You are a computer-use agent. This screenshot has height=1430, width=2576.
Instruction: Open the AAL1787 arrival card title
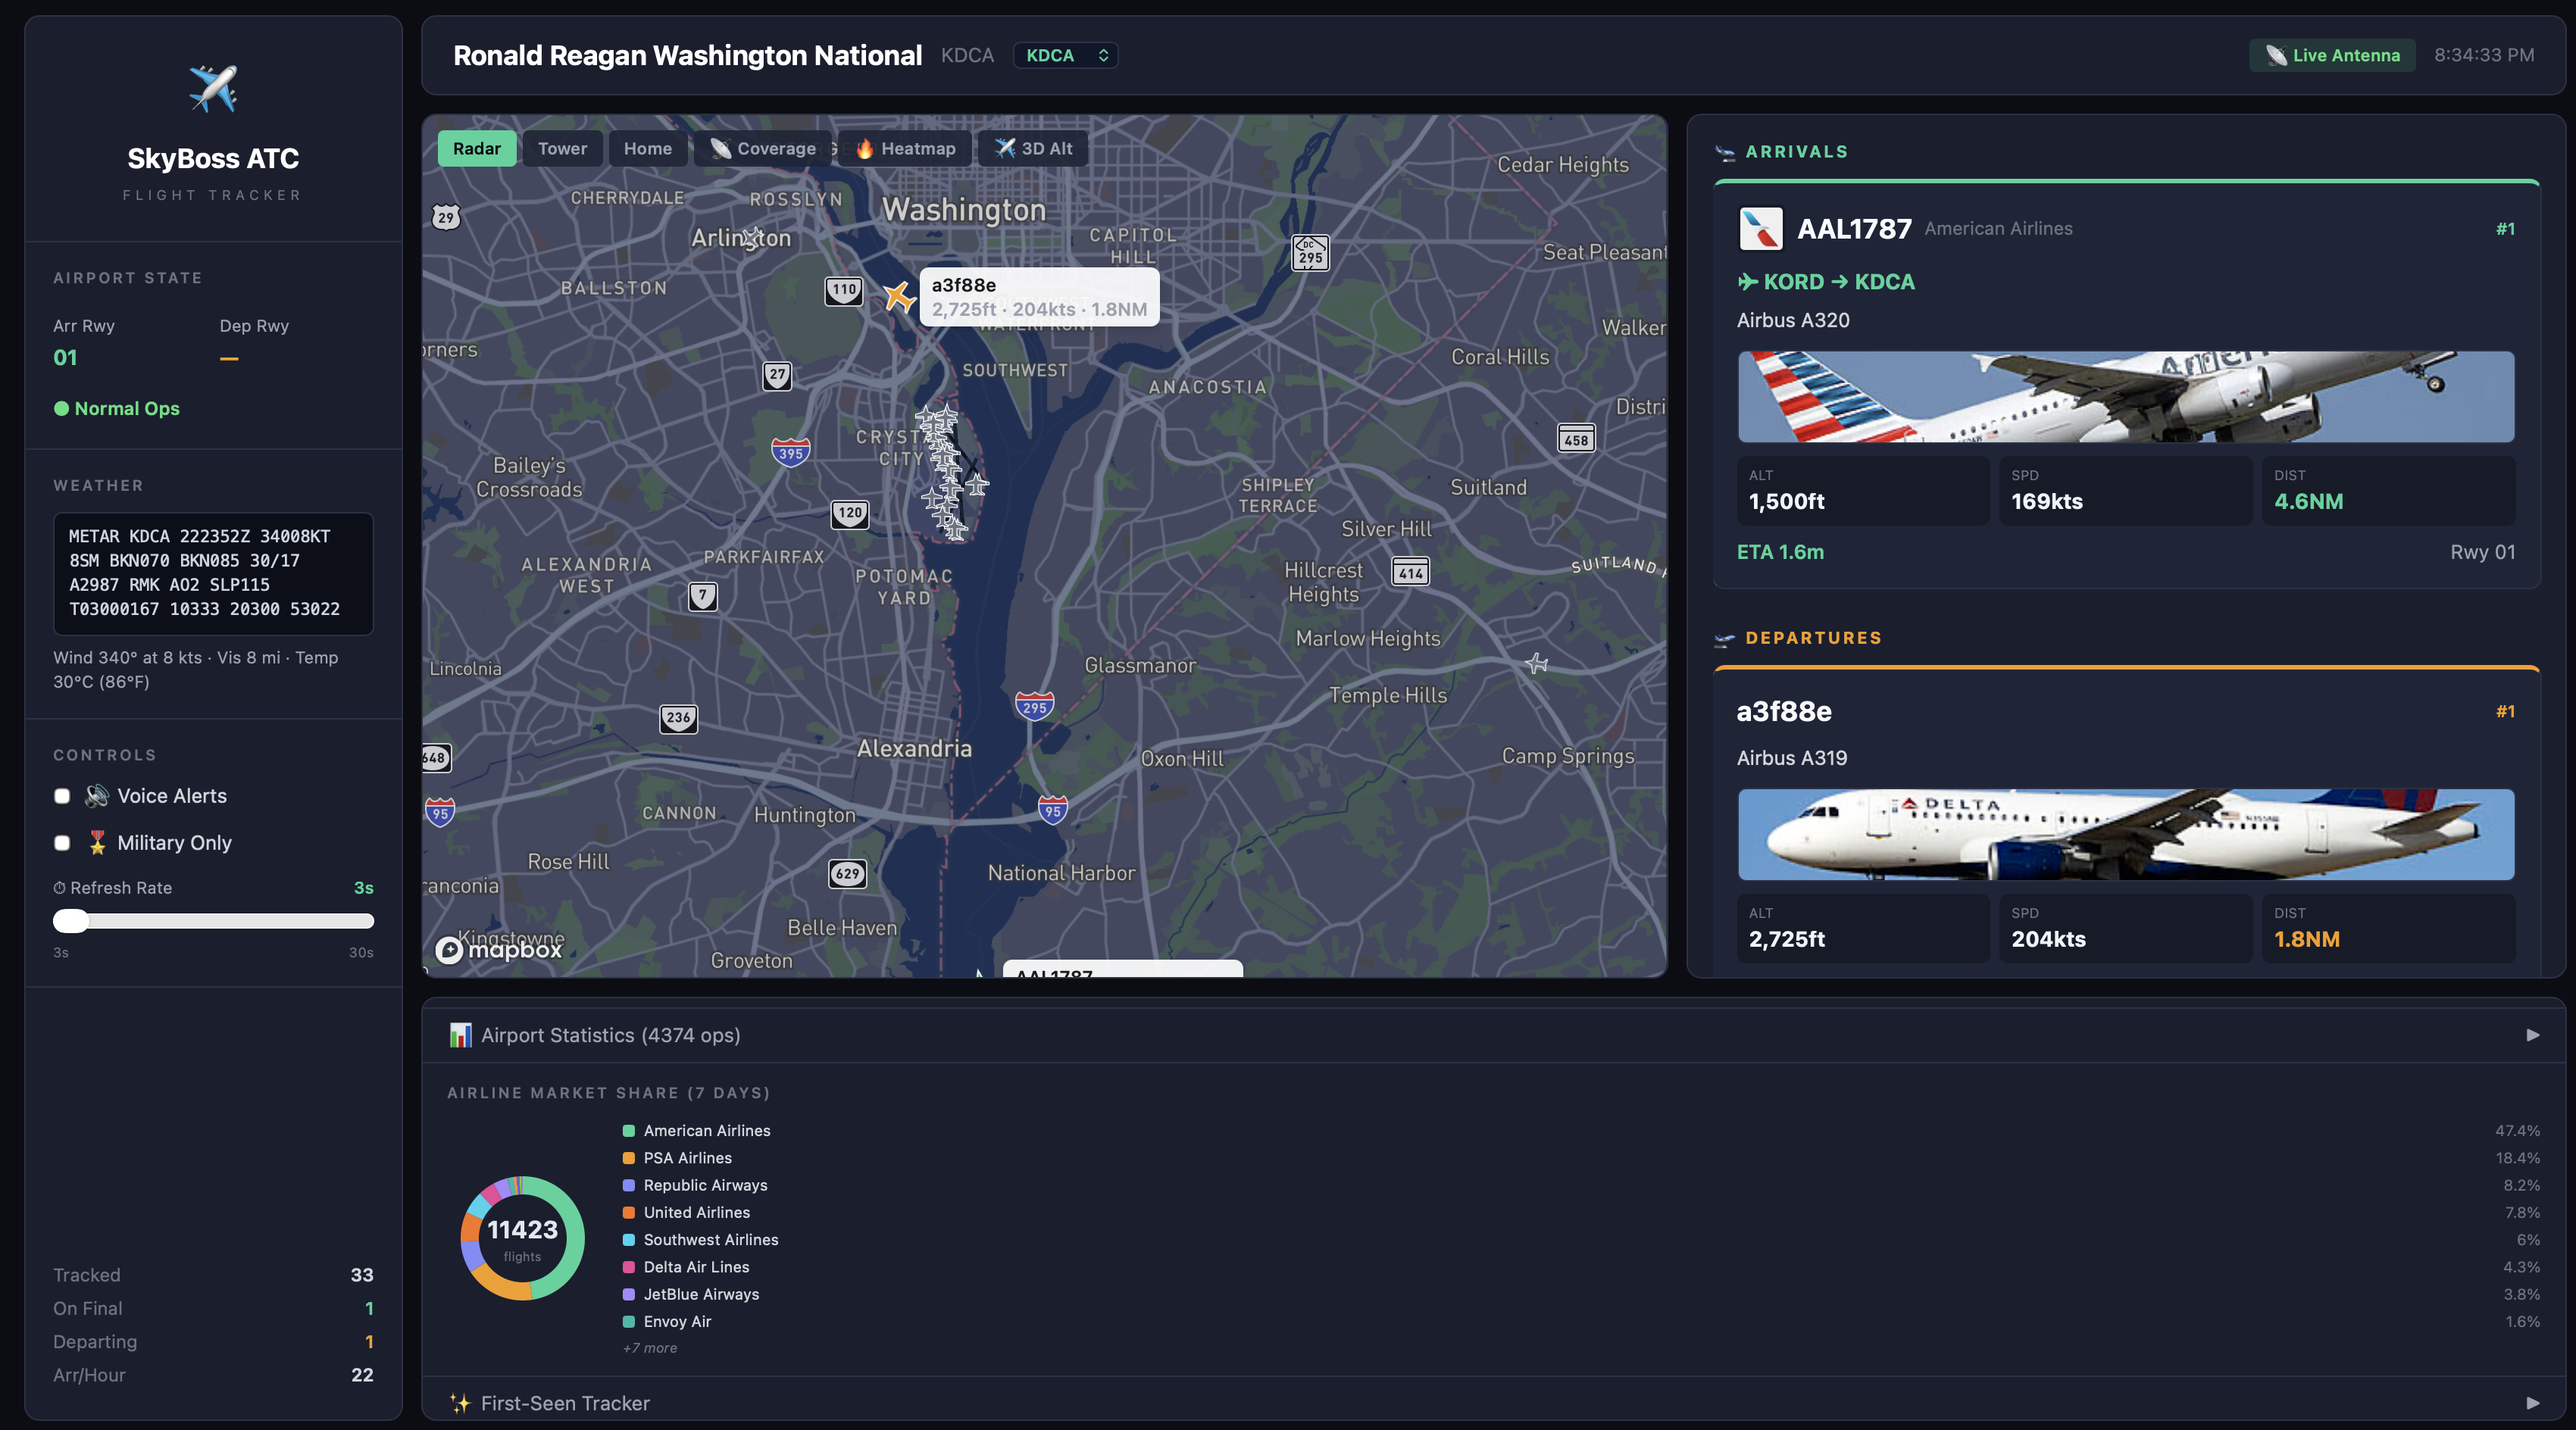[x=1854, y=229]
